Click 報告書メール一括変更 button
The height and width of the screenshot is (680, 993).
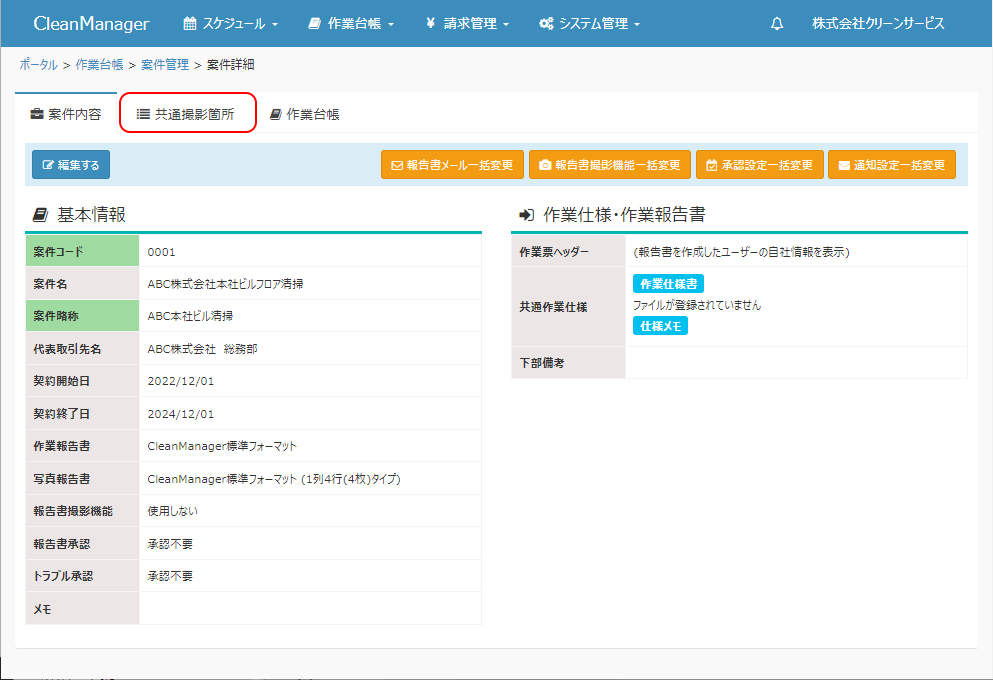(452, 165)
